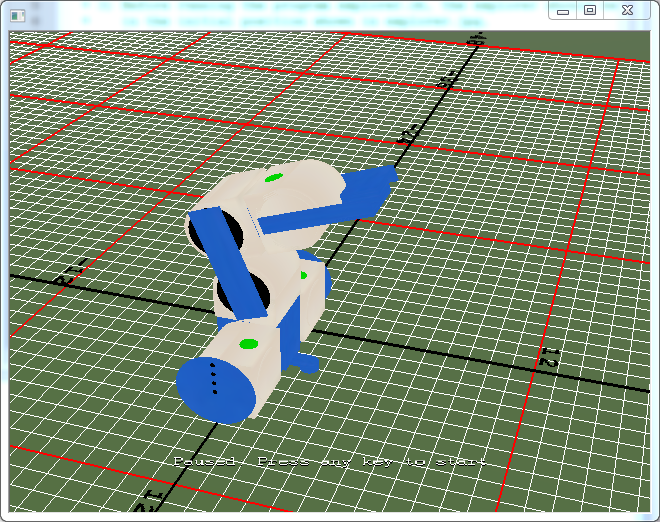Click the green marker on the upper robot joint

coord(274,178)
